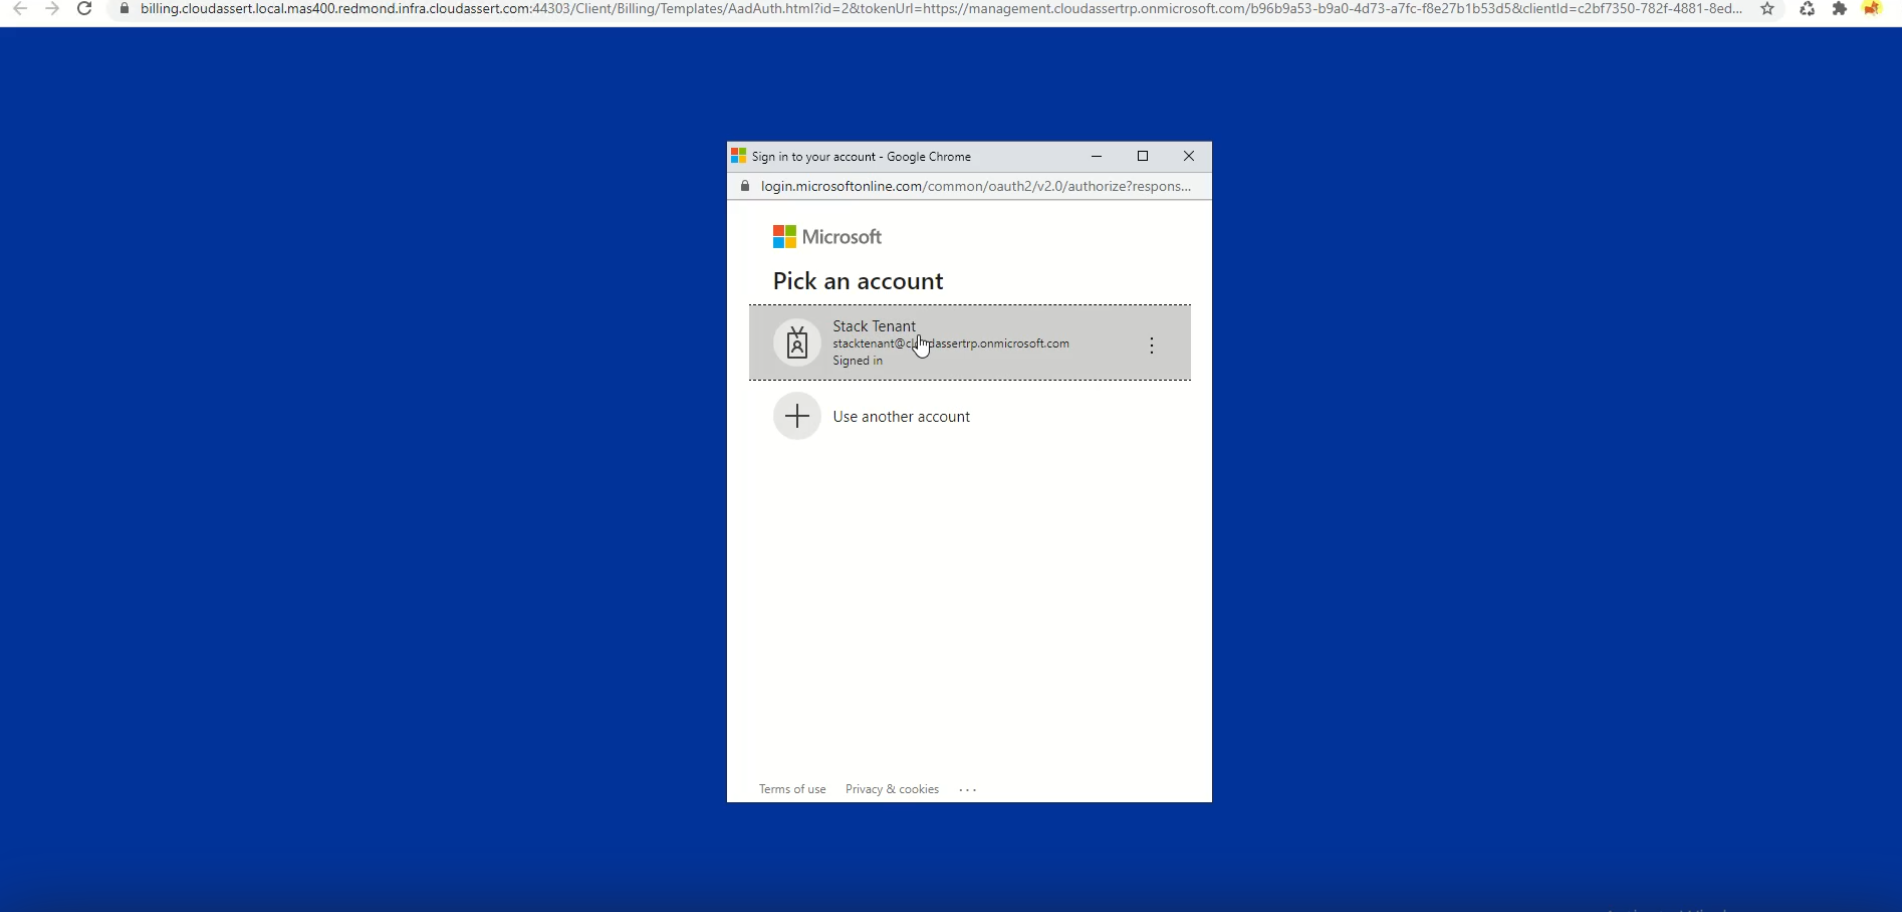Open the Privacy & cookies link

coord(892,789)
